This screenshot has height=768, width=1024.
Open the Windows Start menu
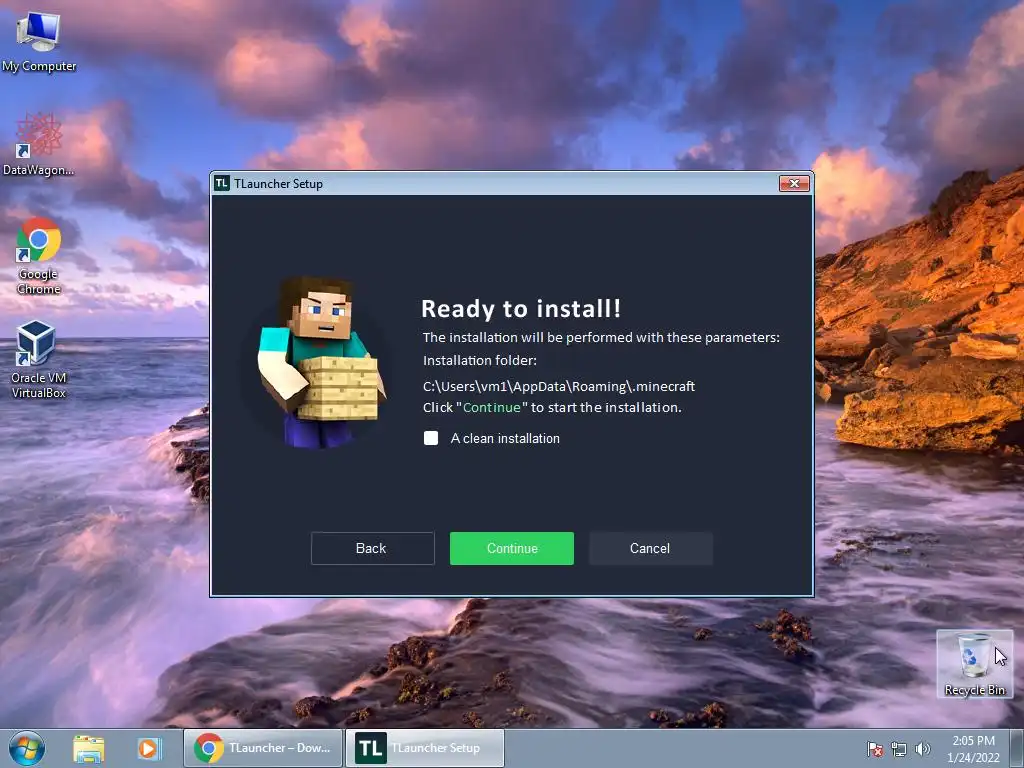[27, 748]
